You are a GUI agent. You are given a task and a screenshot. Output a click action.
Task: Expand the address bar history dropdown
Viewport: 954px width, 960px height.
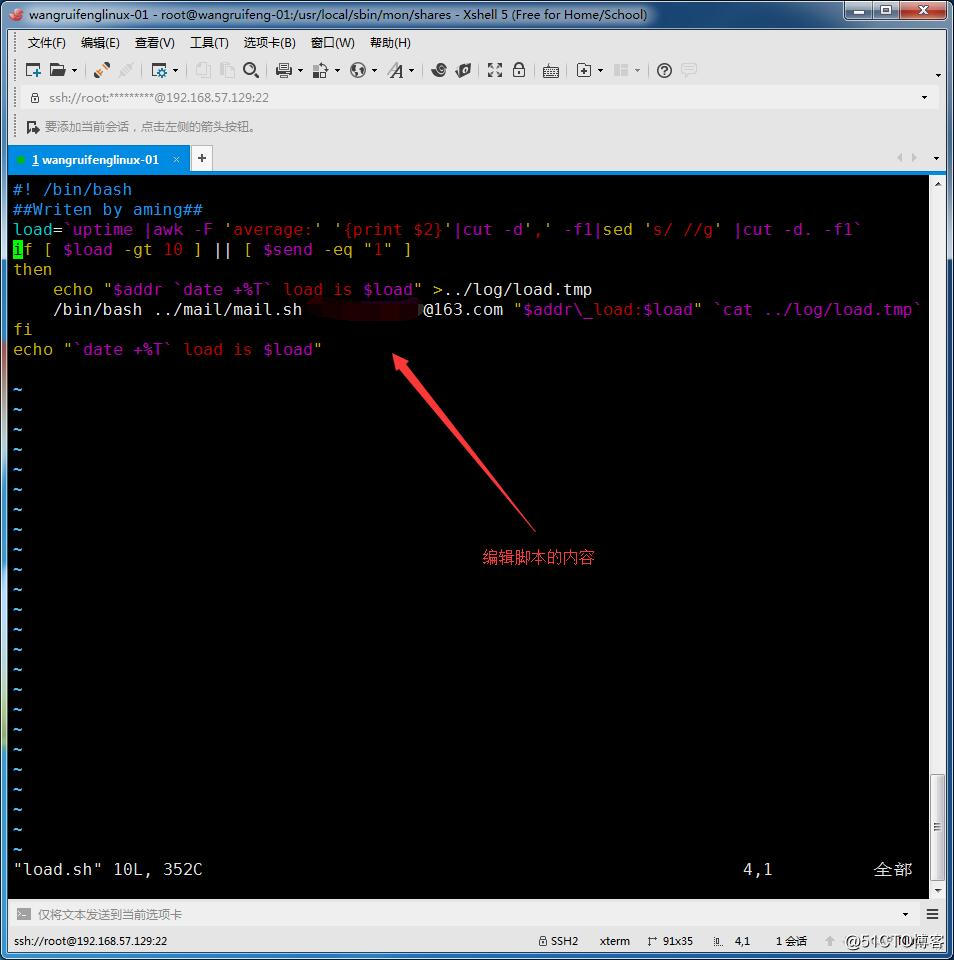pos(925,98)
